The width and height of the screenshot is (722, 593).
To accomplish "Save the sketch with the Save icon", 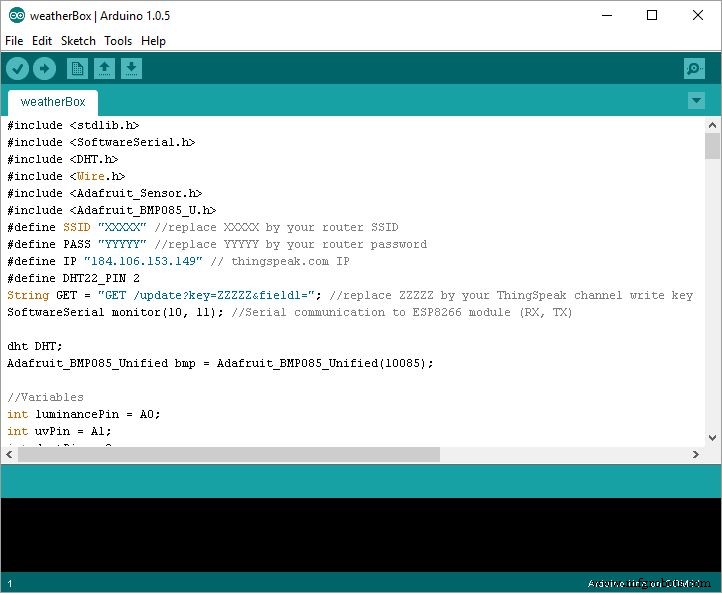I will pos(131,68).
